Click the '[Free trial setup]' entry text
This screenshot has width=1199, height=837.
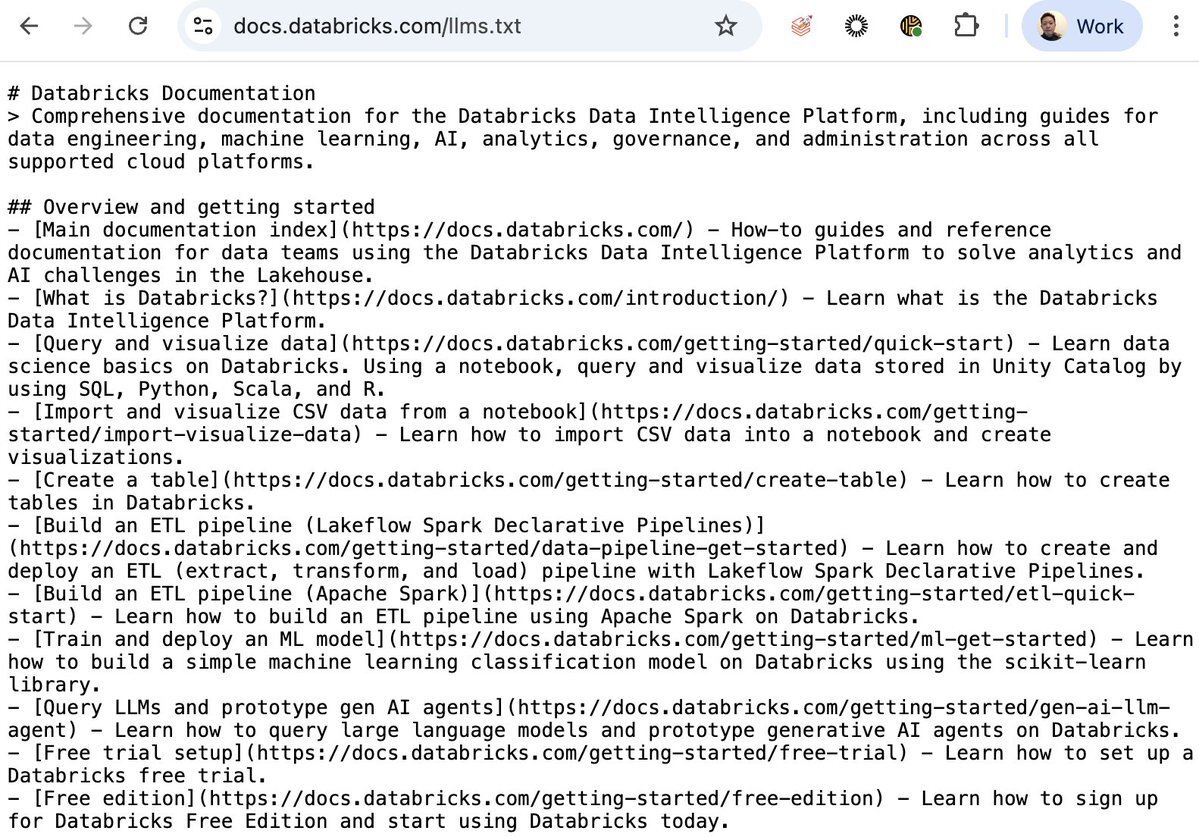[138, 753]
